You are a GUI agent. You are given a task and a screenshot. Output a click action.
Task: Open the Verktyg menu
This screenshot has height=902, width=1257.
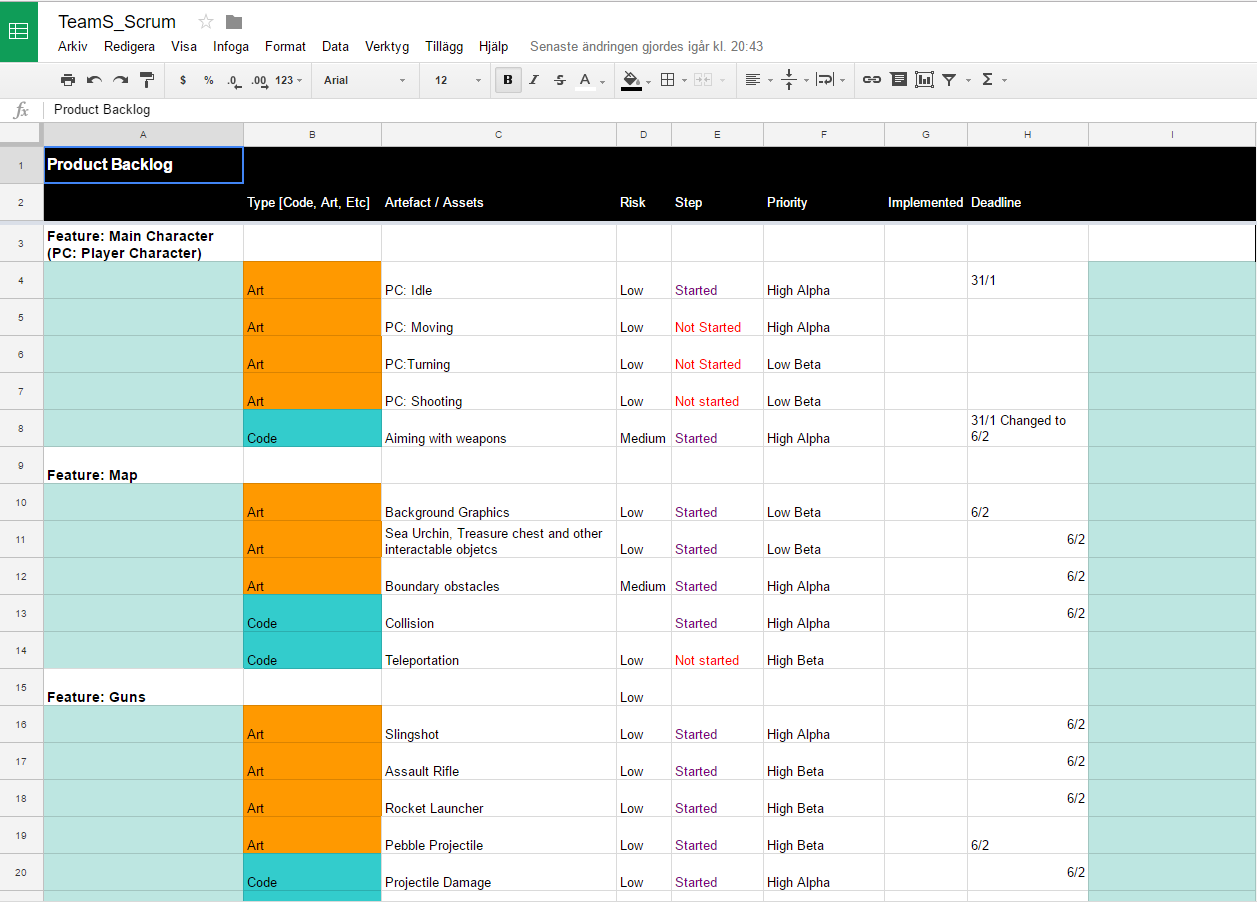click(387, 46)
